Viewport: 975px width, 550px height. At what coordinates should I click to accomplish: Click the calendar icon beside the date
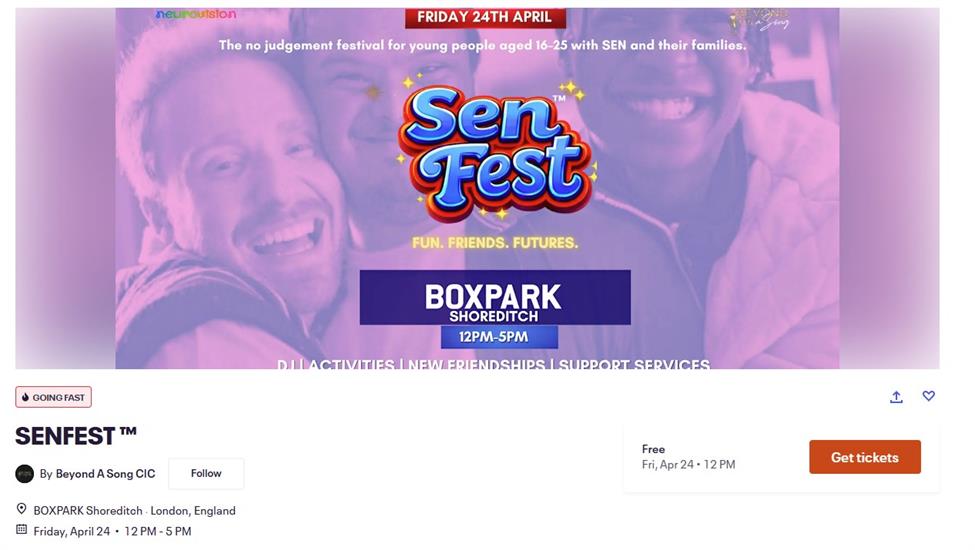(22, 531)
